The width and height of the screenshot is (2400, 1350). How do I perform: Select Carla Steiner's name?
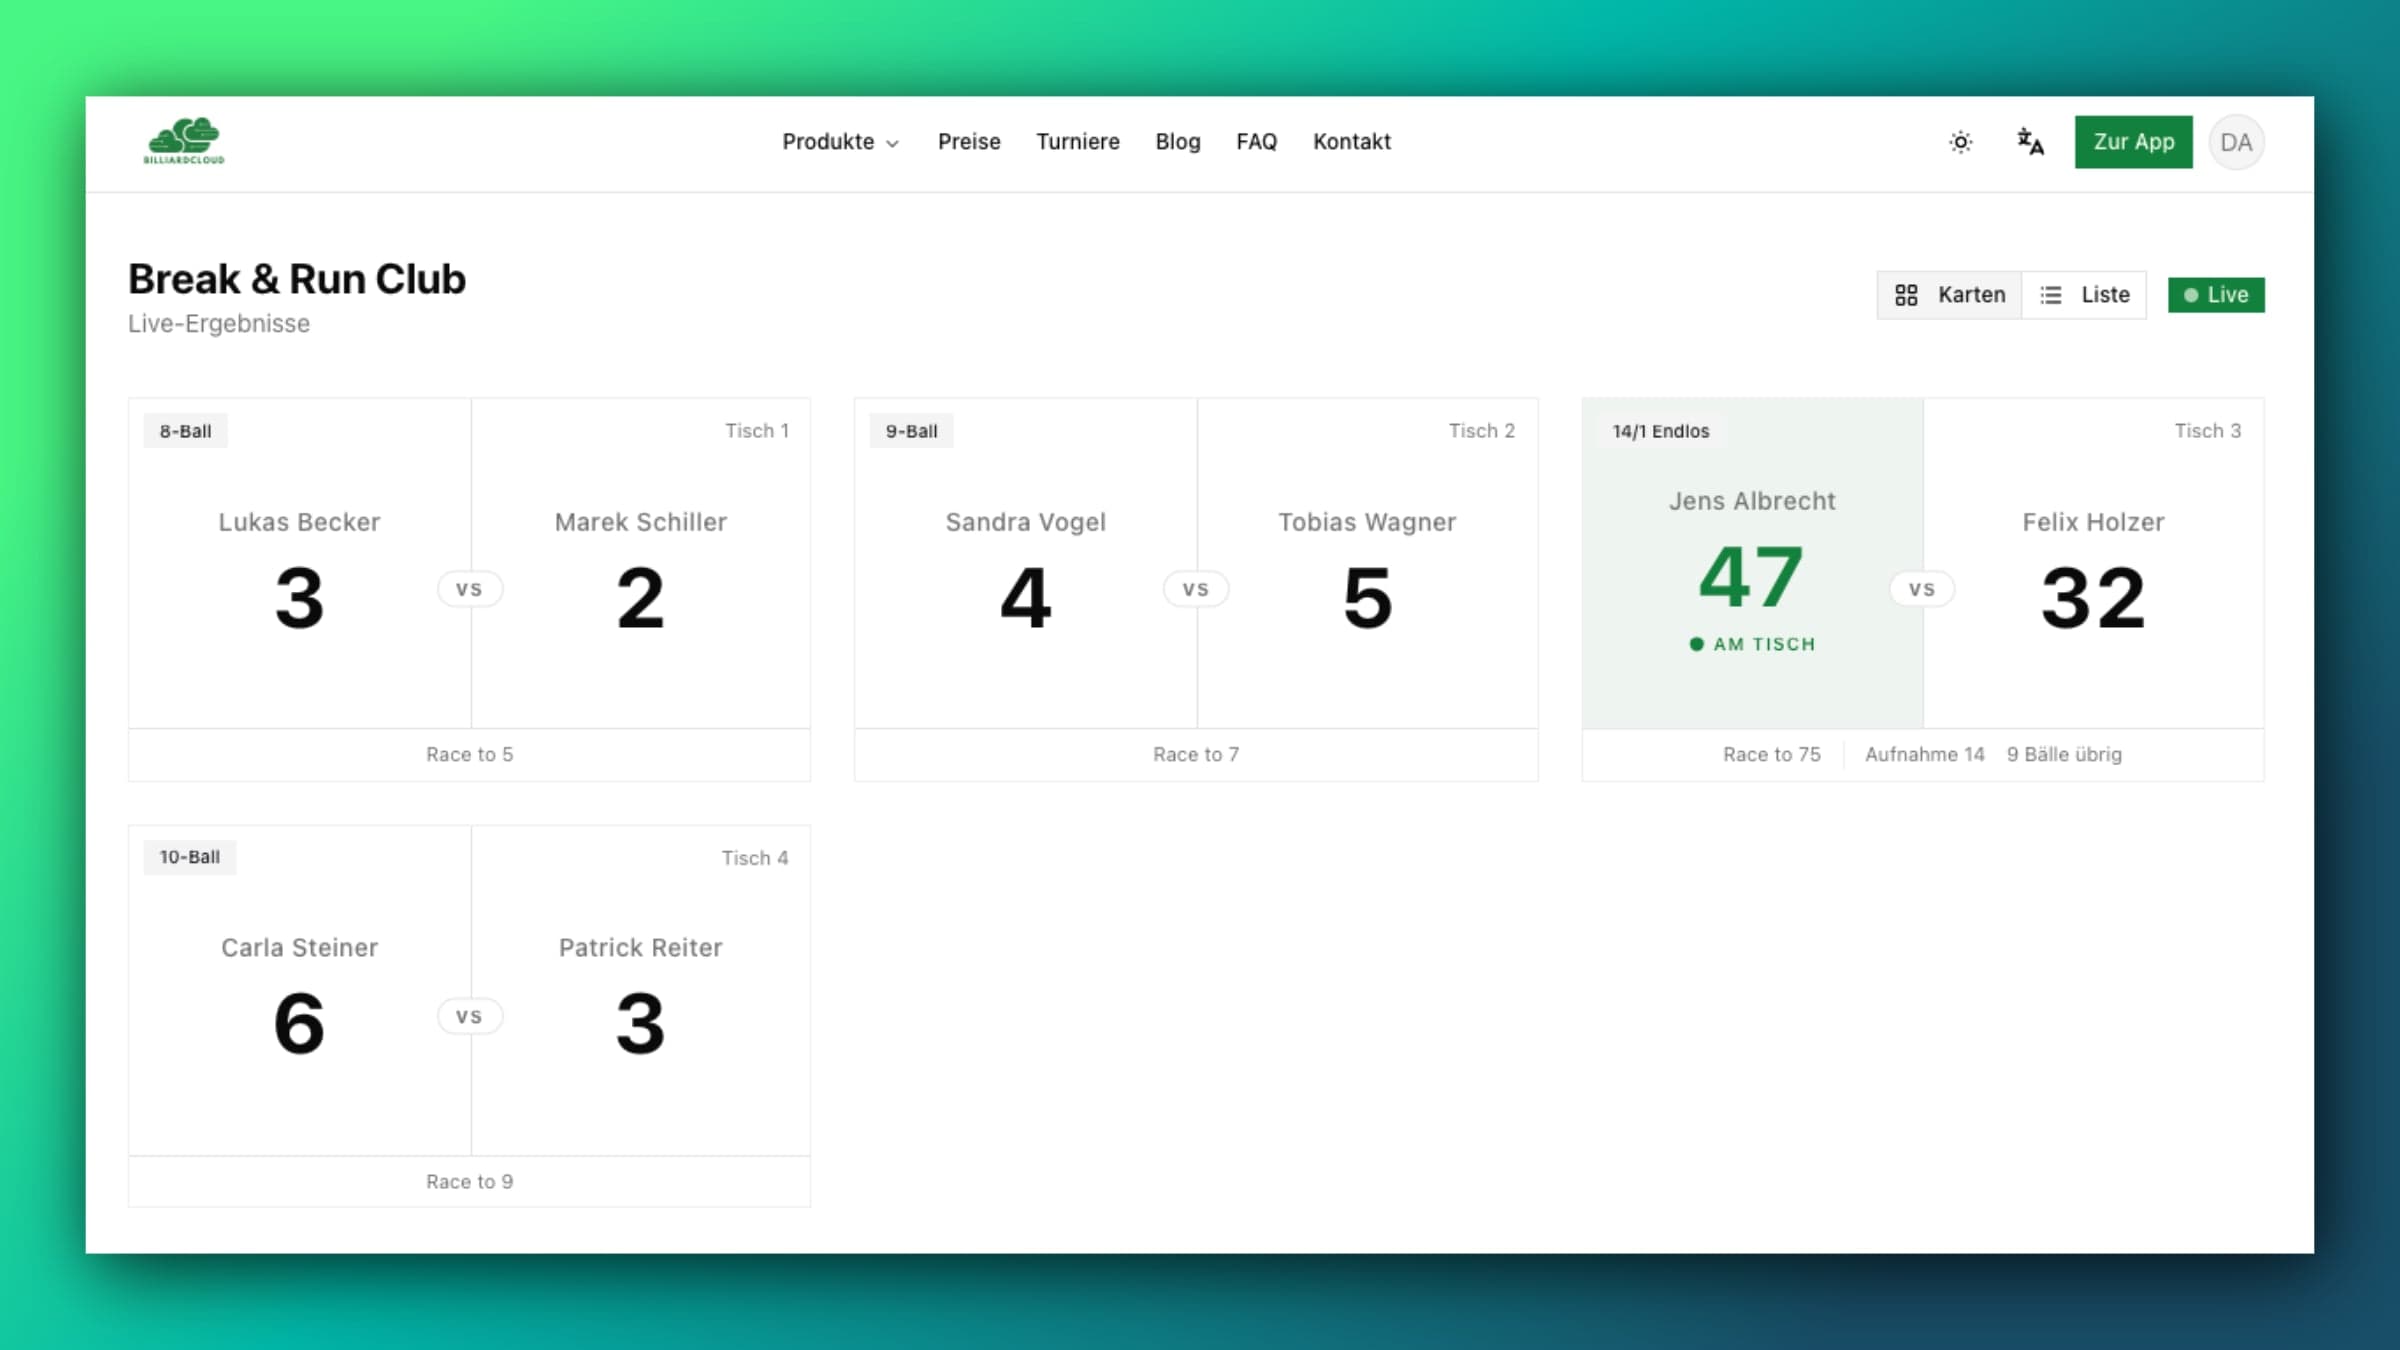click(x=299, y=947)
